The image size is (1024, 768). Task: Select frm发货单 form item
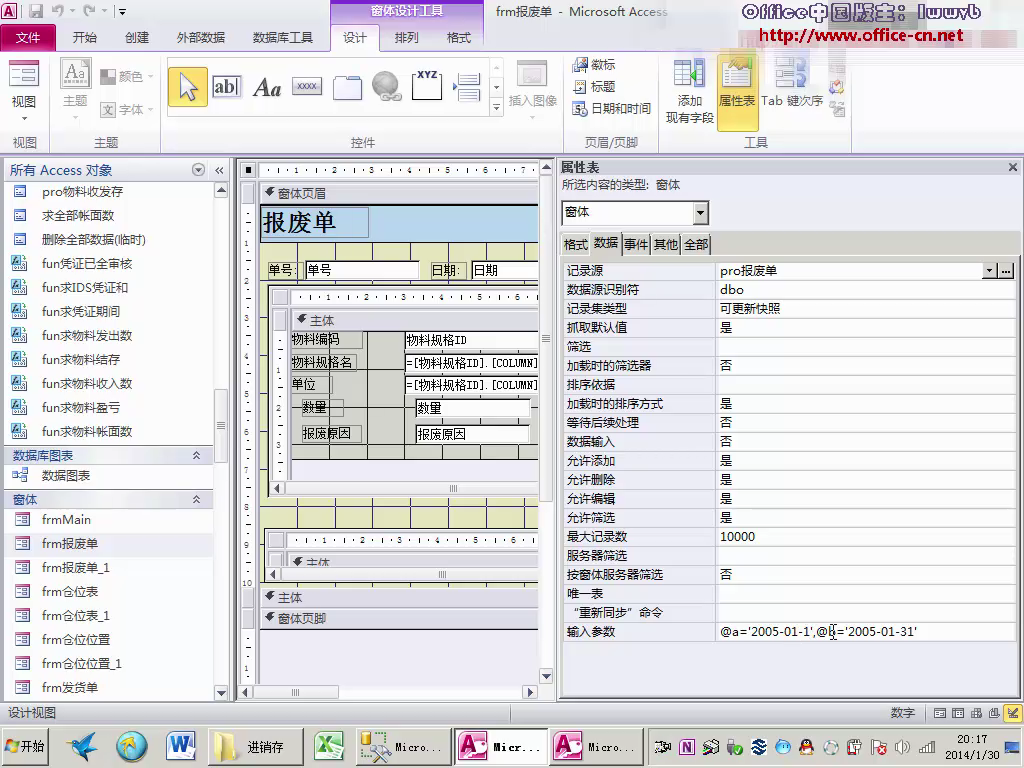pyautogui.click(x=69, y=687)
